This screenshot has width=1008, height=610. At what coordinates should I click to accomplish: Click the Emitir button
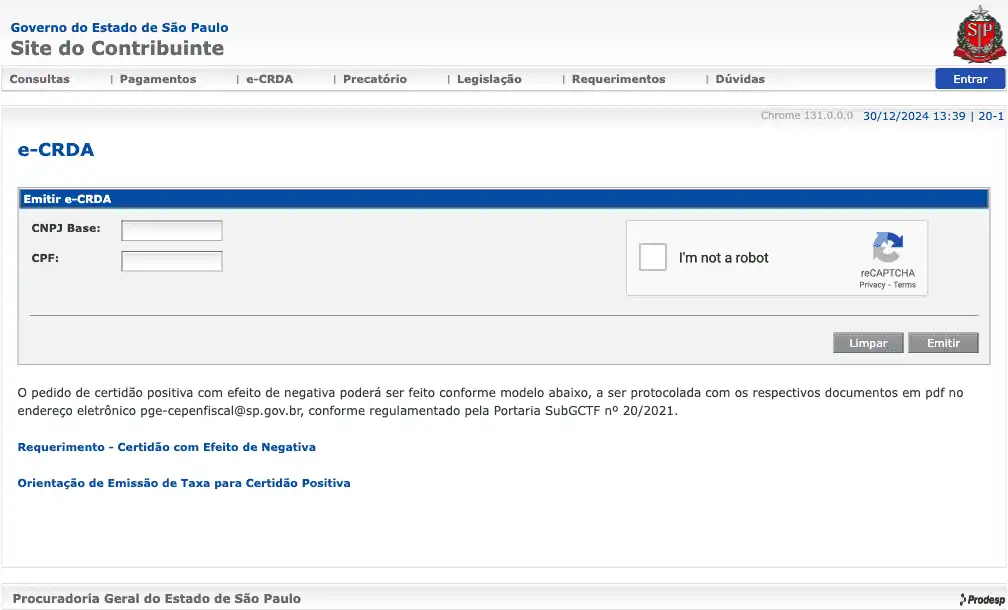point(943,343)
